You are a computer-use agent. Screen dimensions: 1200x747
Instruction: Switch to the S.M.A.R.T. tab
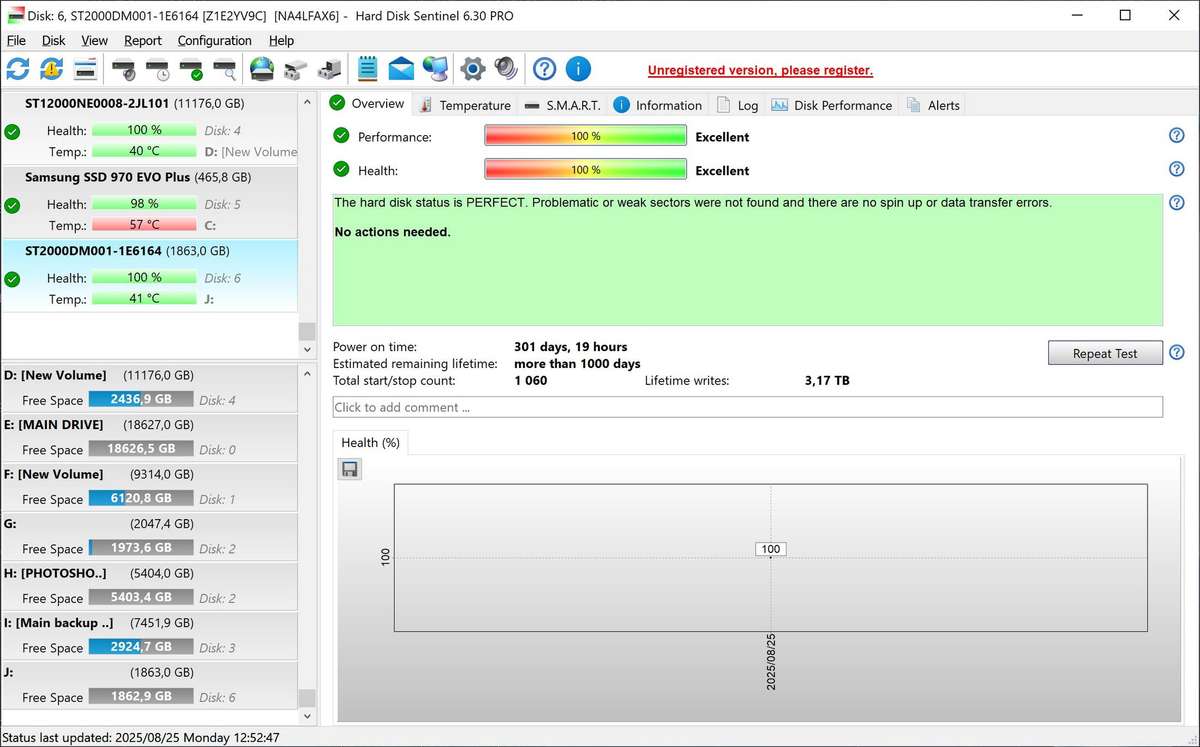coord(561,105)
